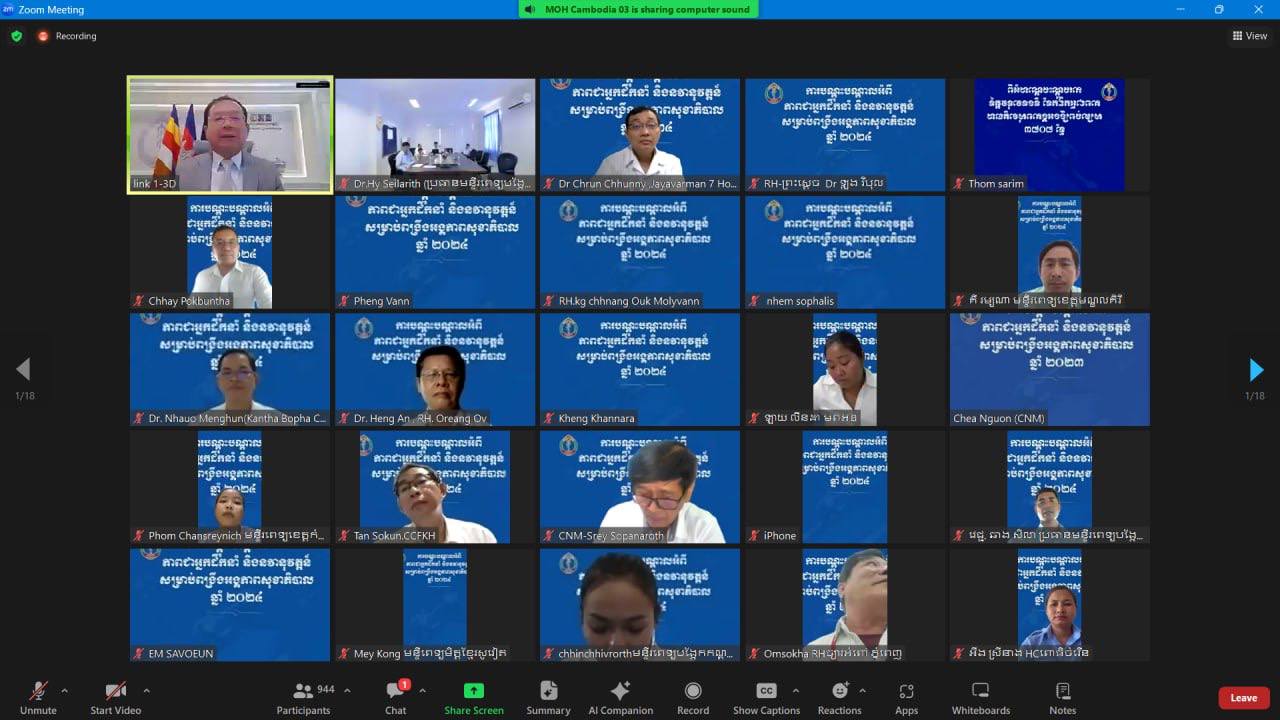Expand the arrow next to Reactions
1280x720 pixels.
click(x=862, y=690)
